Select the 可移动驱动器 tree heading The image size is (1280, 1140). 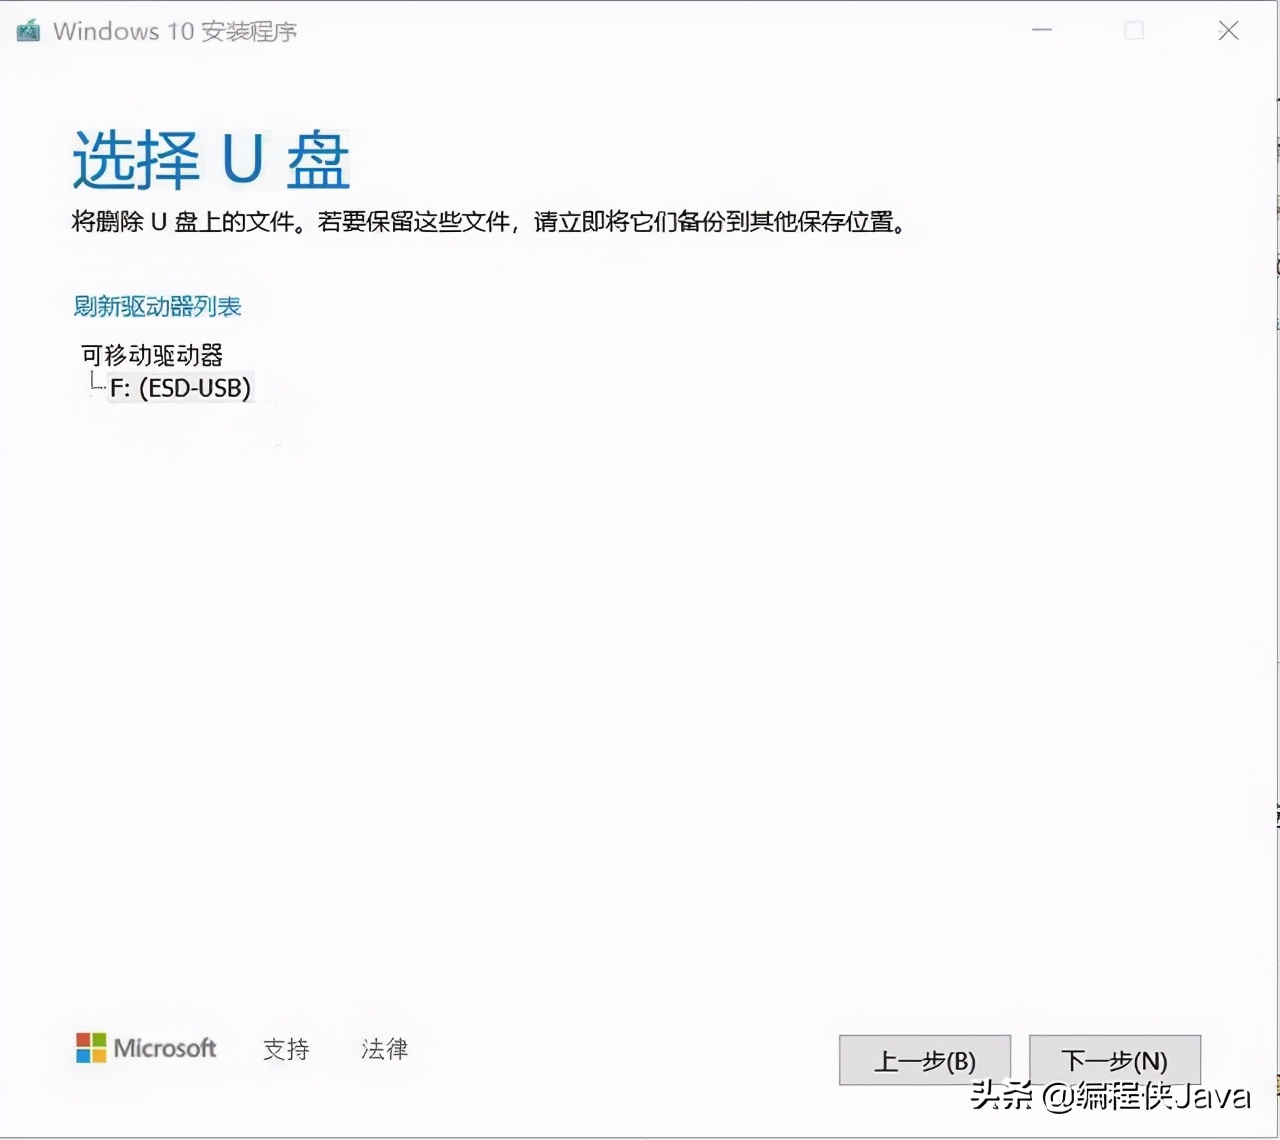pyautogui.click(x=151, y=356)
